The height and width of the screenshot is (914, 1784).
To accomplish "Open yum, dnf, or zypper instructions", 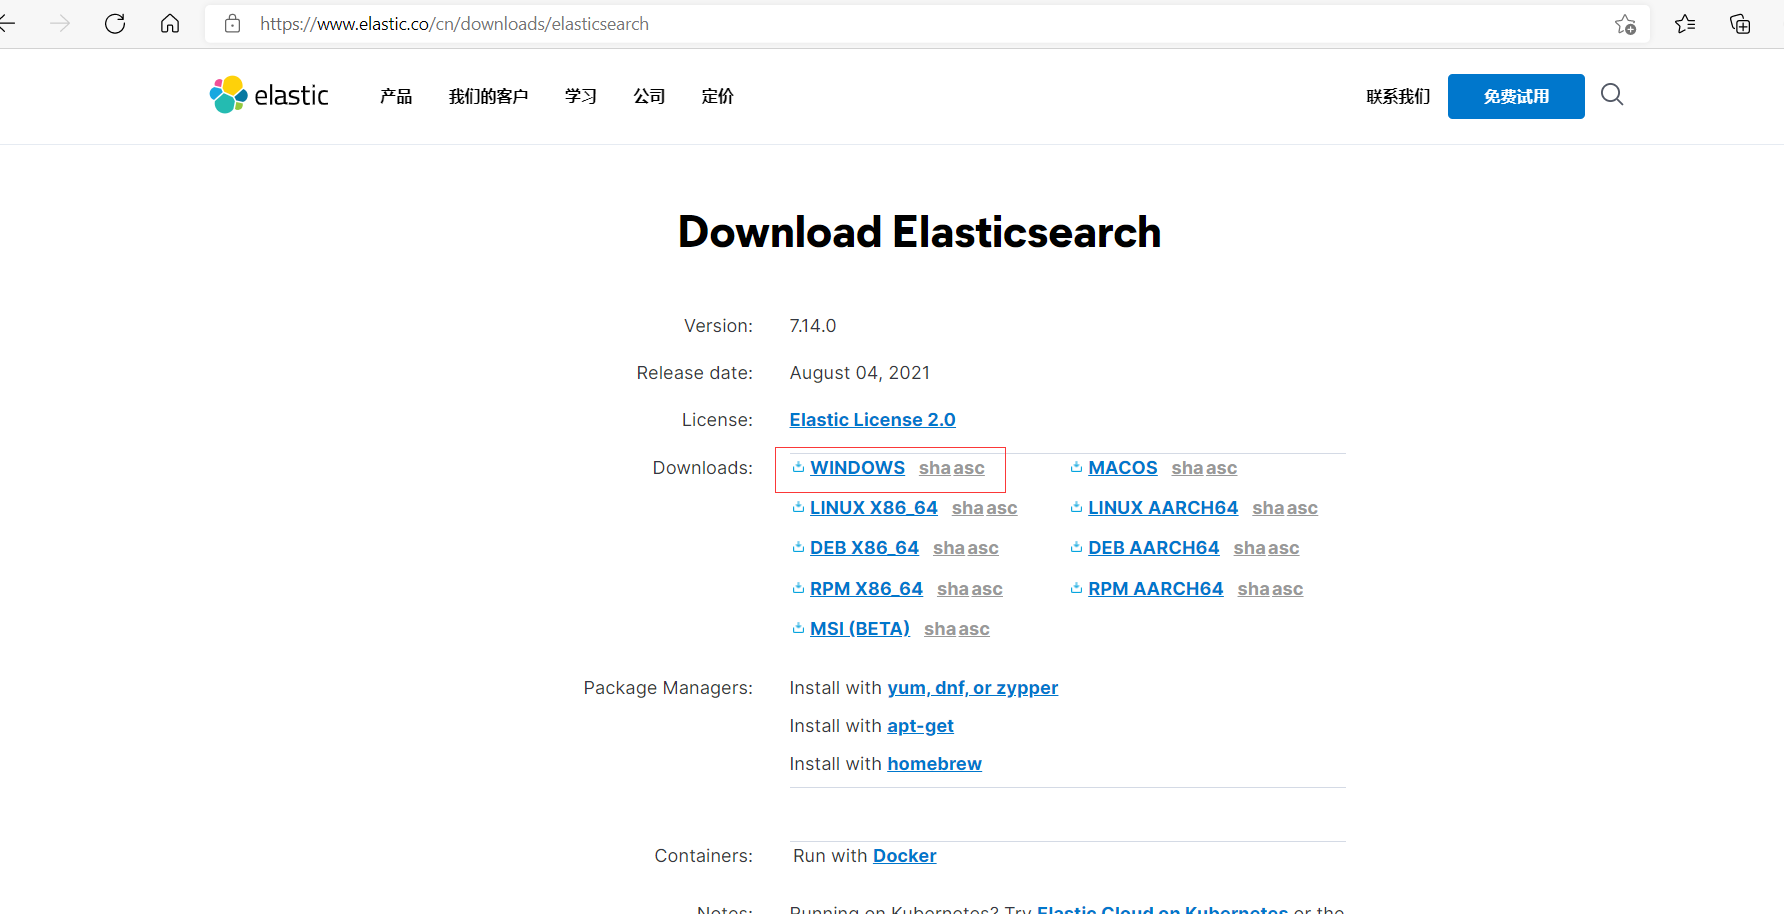I will [x=972, y=688].
